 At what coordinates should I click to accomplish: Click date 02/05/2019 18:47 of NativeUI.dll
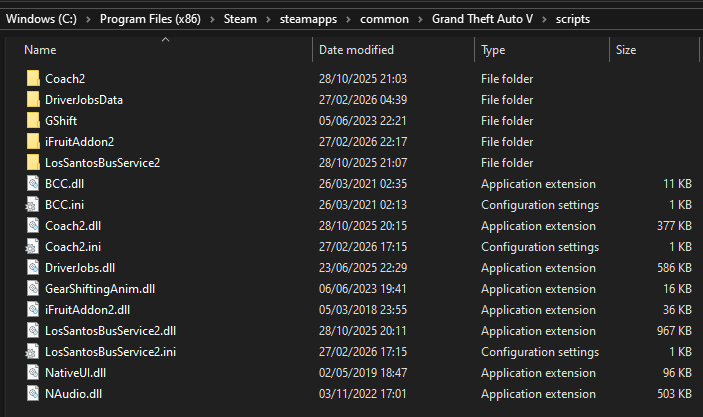[x=363, y=373]
